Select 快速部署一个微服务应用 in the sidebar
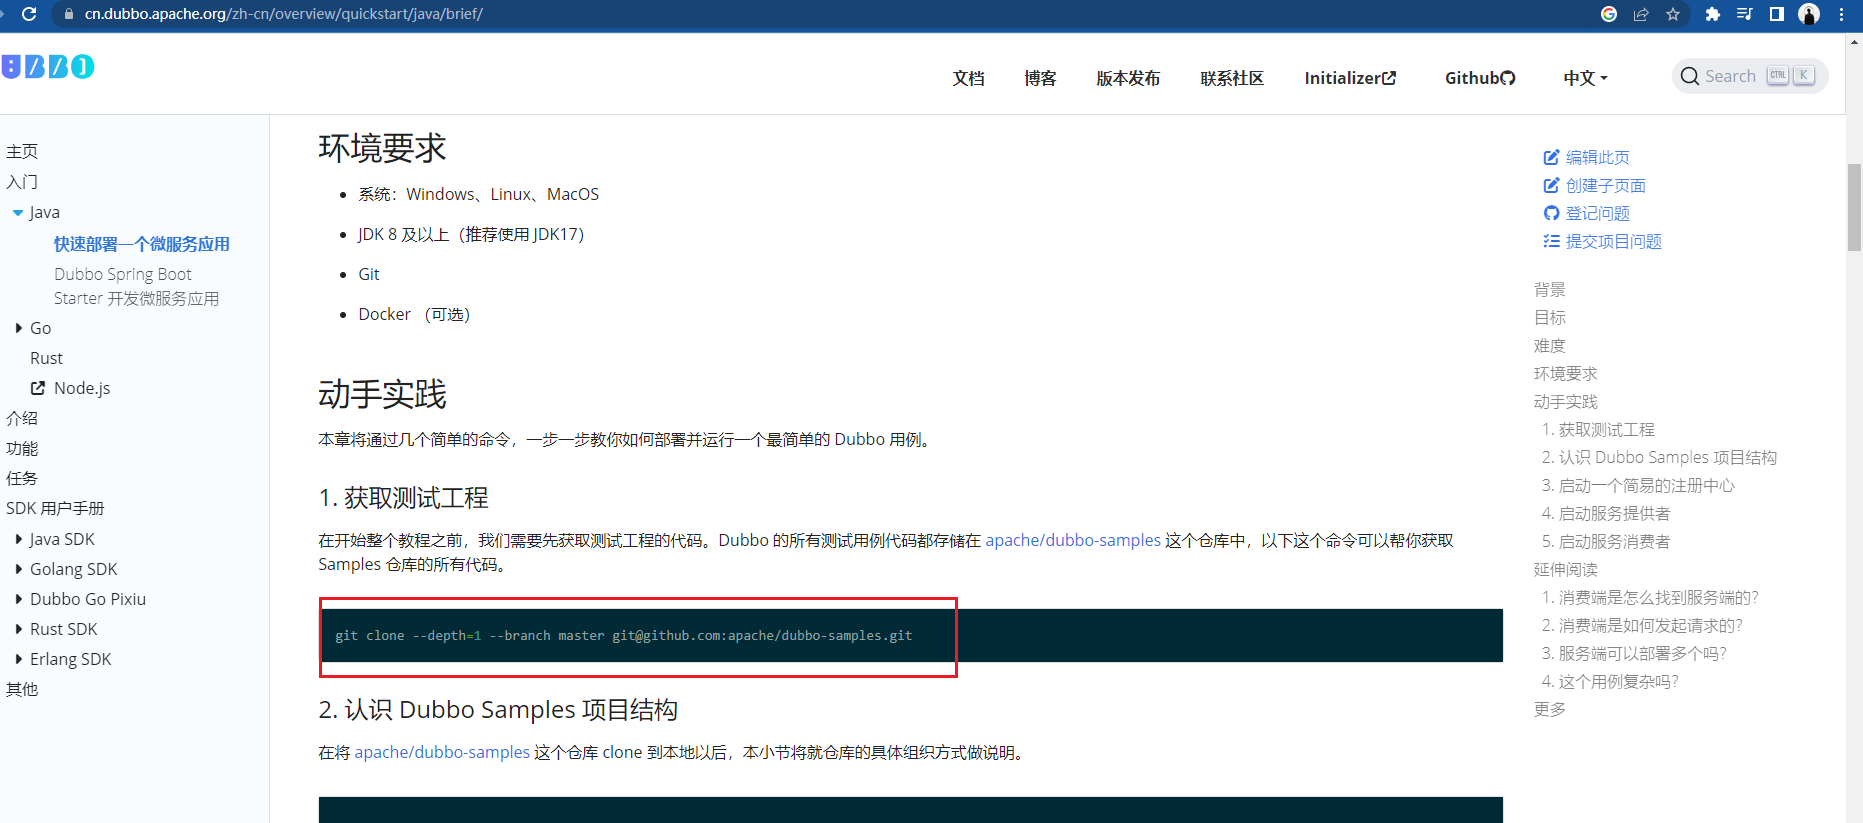1863x823 pixels. point(142,244)
